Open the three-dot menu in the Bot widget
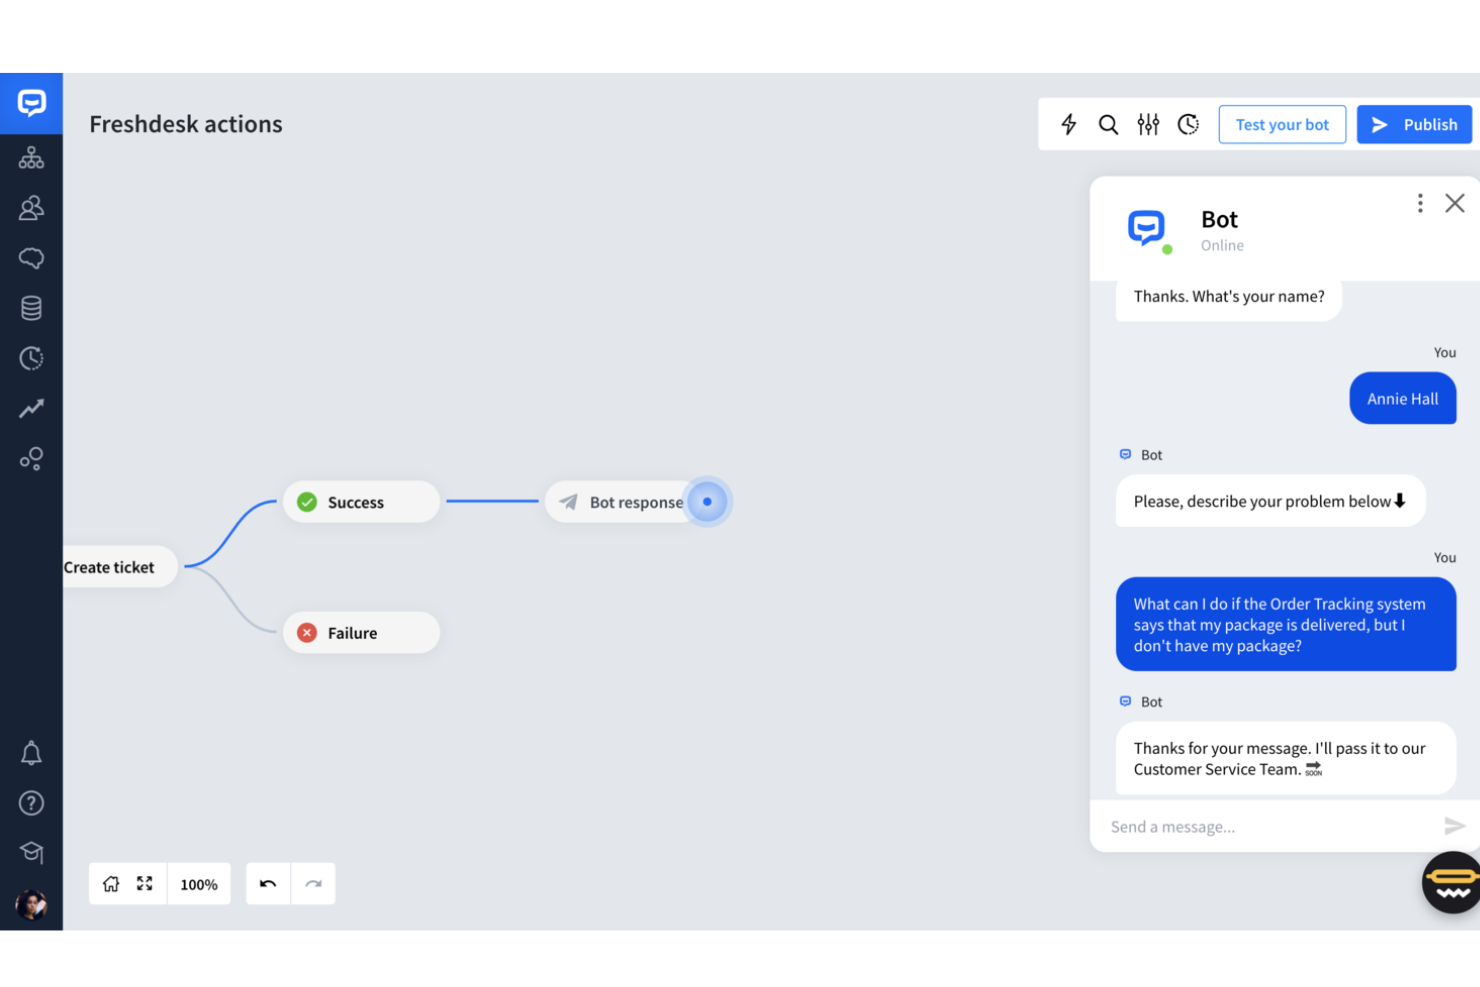The height and width of the screenshot is (987, 1480). tap(1420, 202)
